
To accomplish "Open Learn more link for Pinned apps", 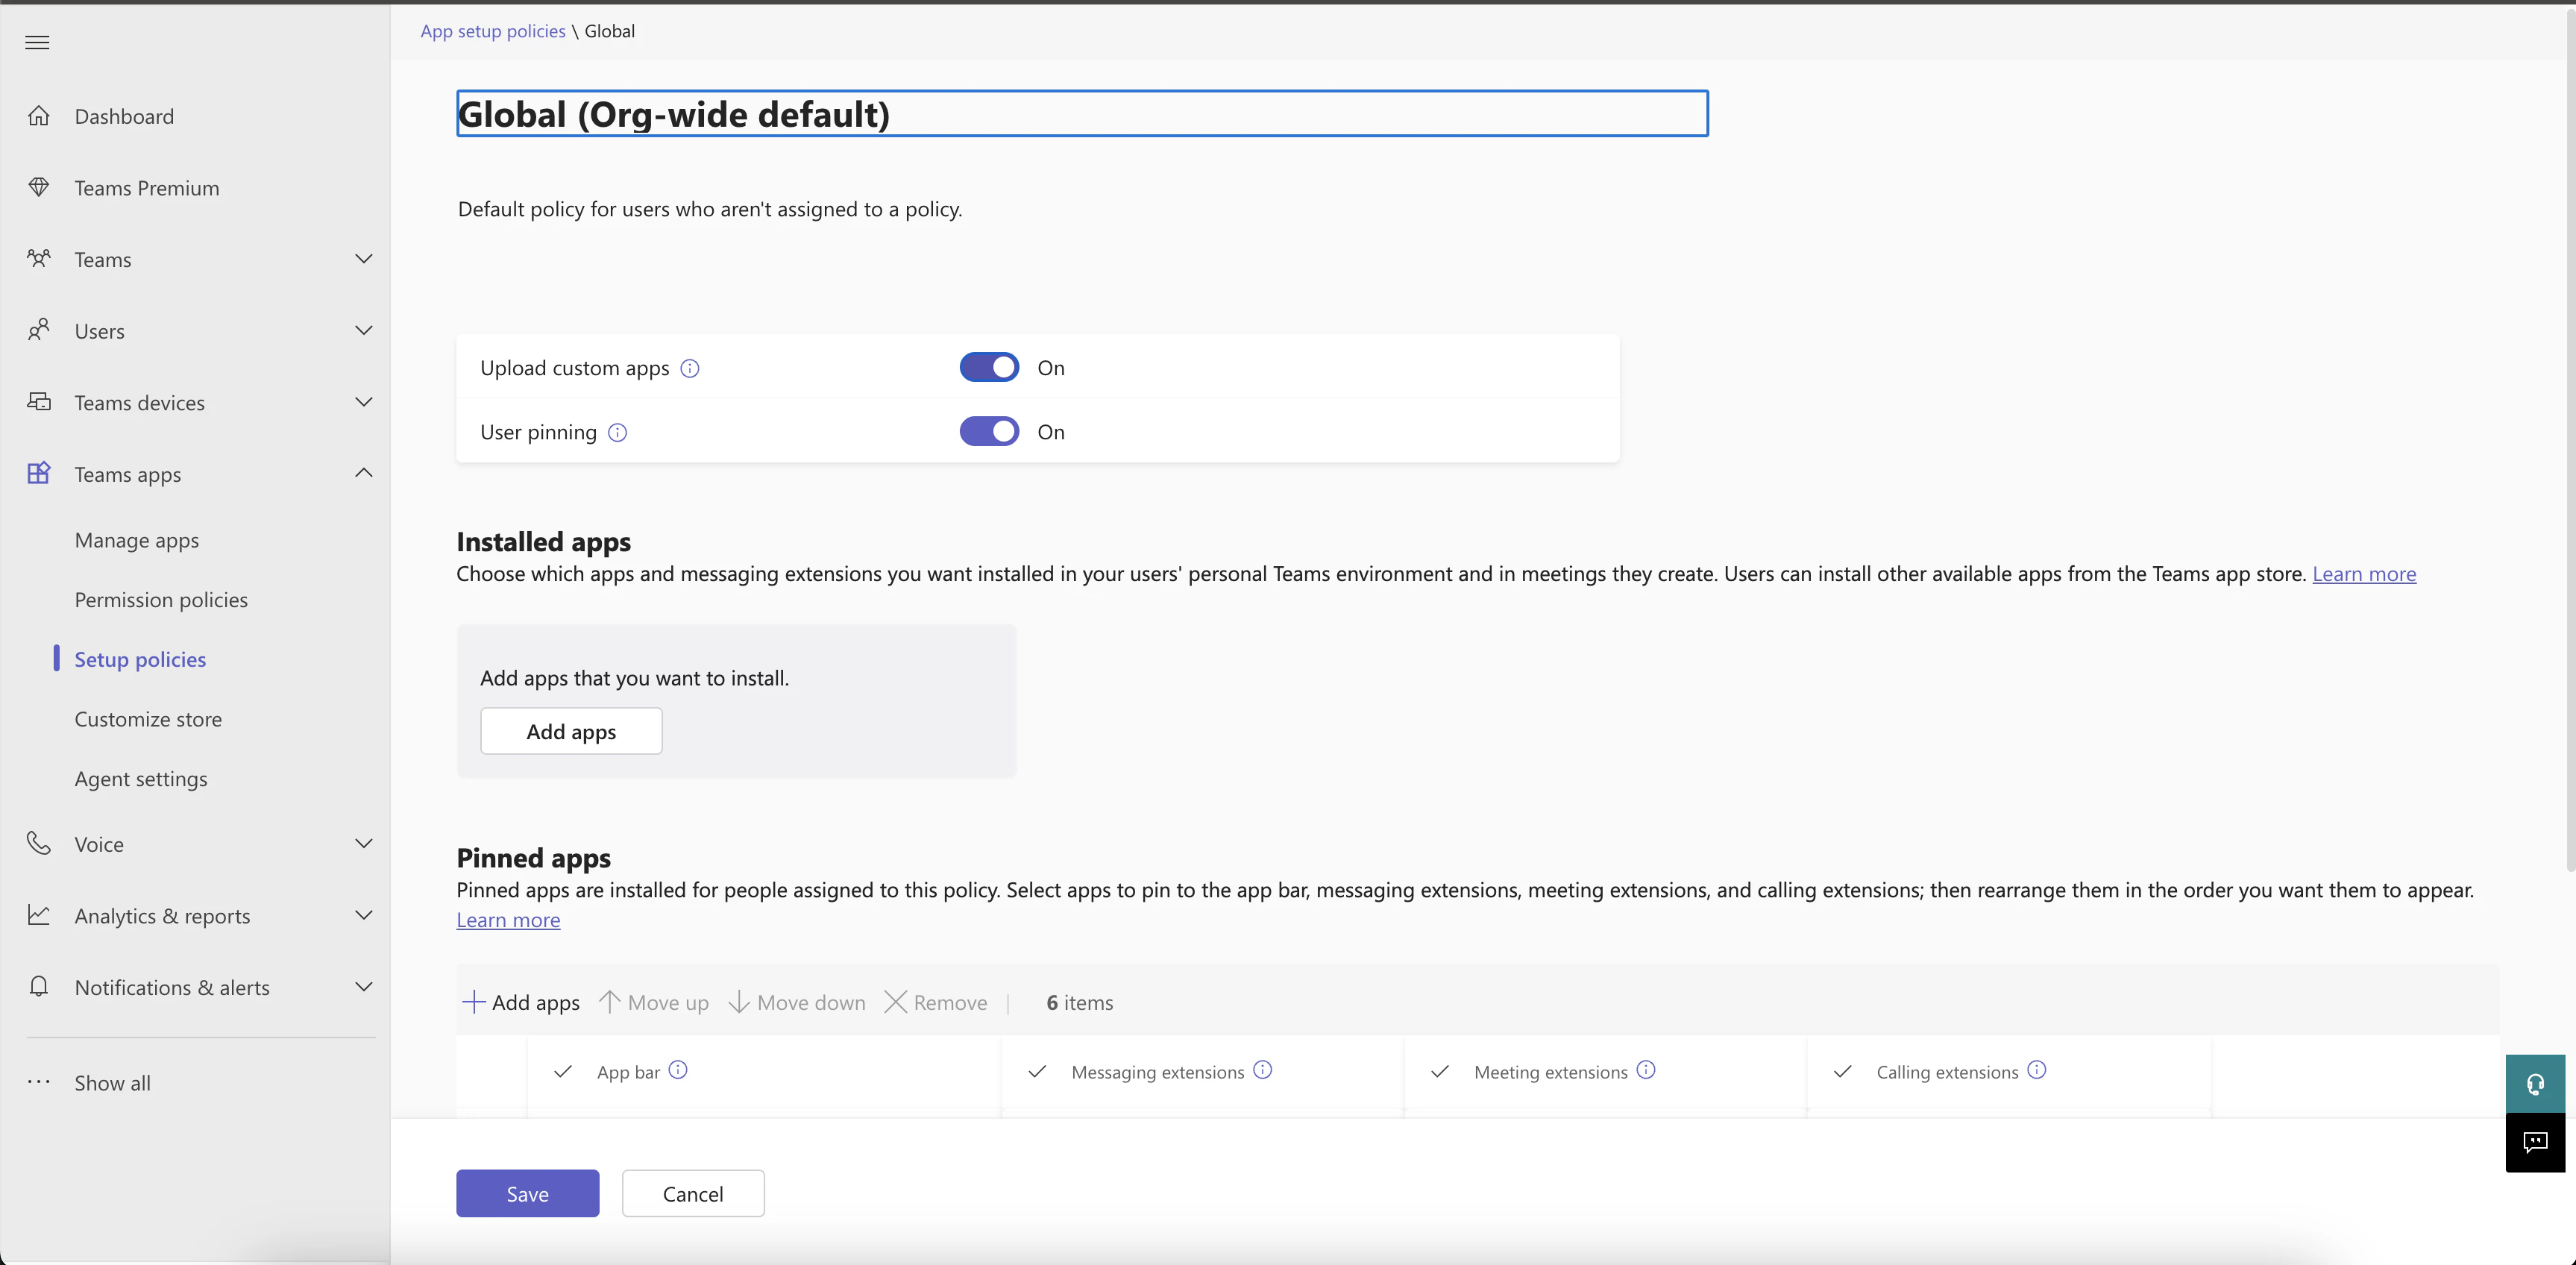I will pos(508,920).
